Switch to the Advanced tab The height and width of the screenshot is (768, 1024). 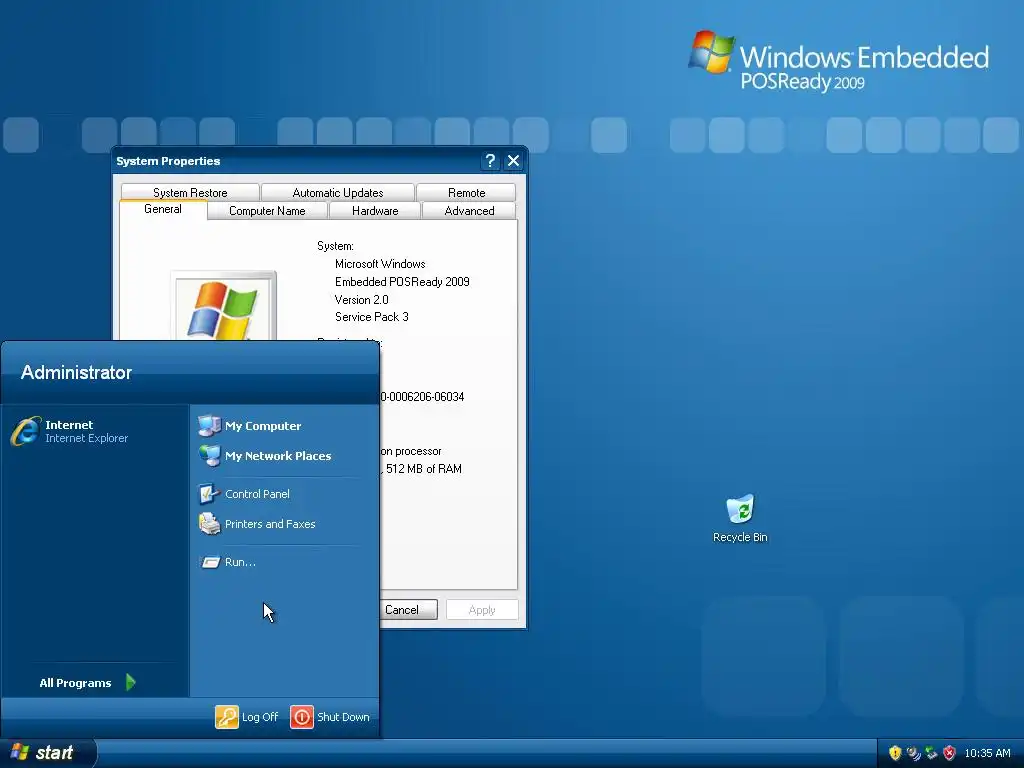469,211
